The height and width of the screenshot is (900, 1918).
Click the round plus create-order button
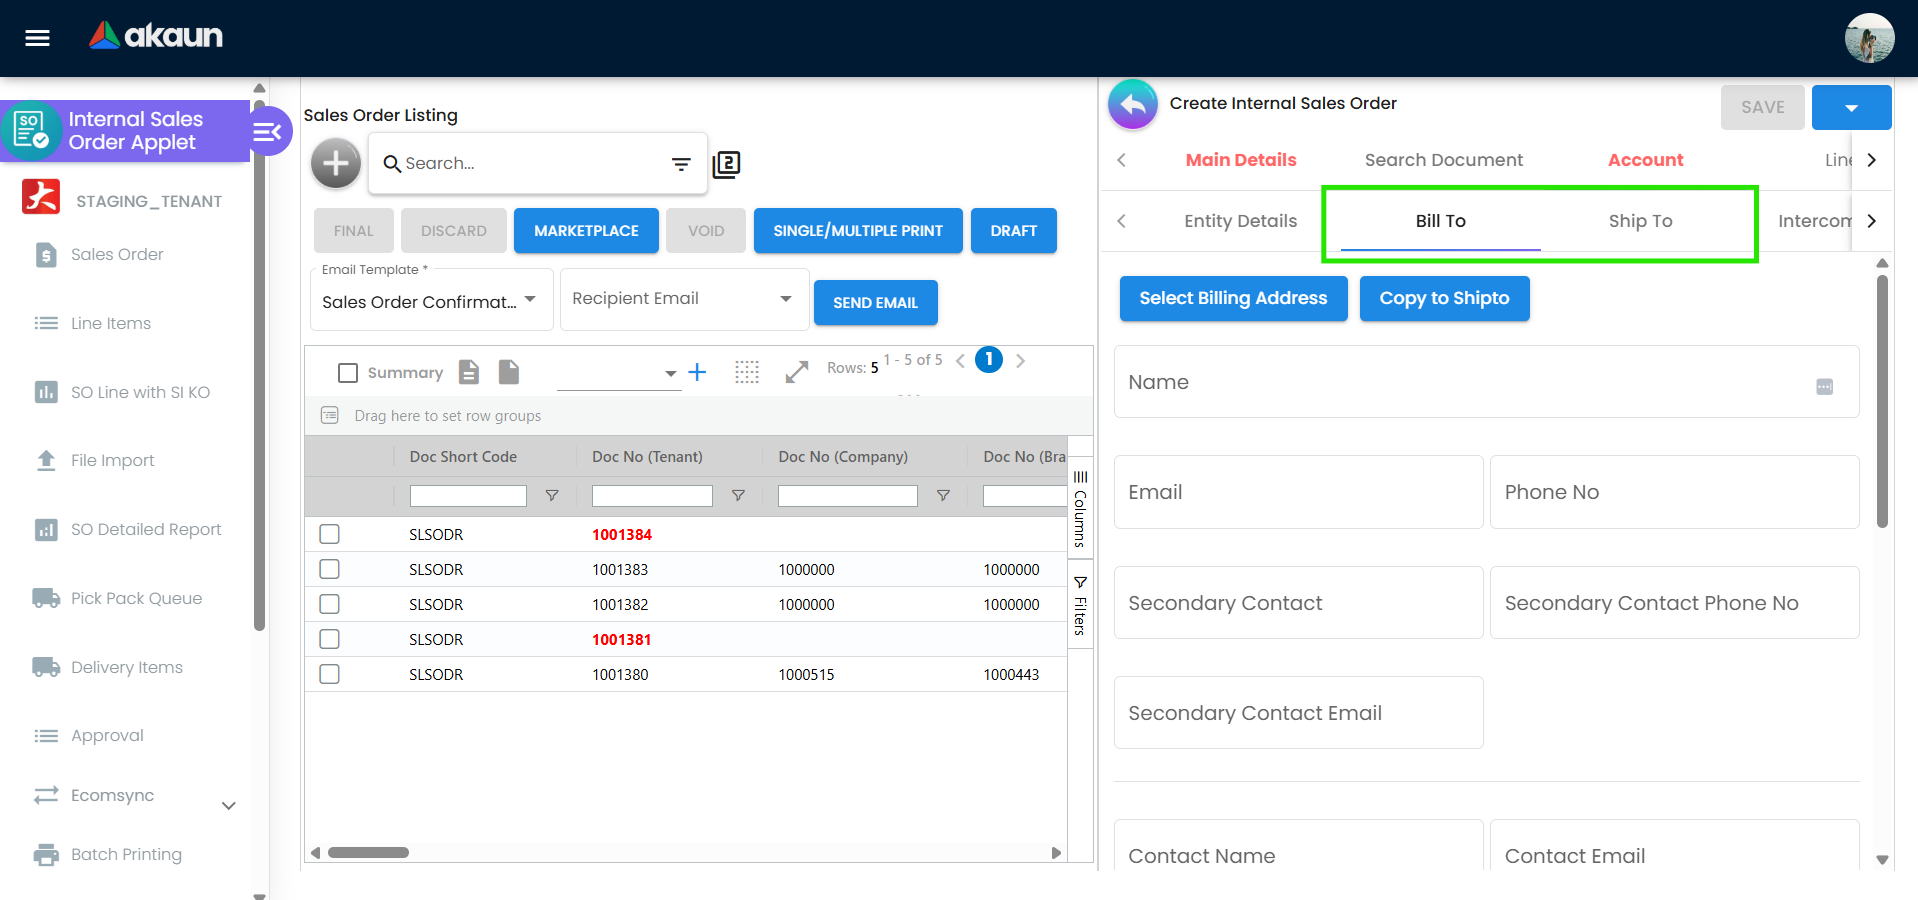pos(335,163)
